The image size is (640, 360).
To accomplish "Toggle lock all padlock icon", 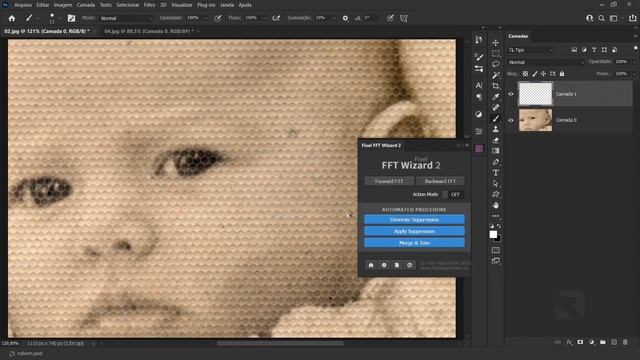I will pos(562,74).
